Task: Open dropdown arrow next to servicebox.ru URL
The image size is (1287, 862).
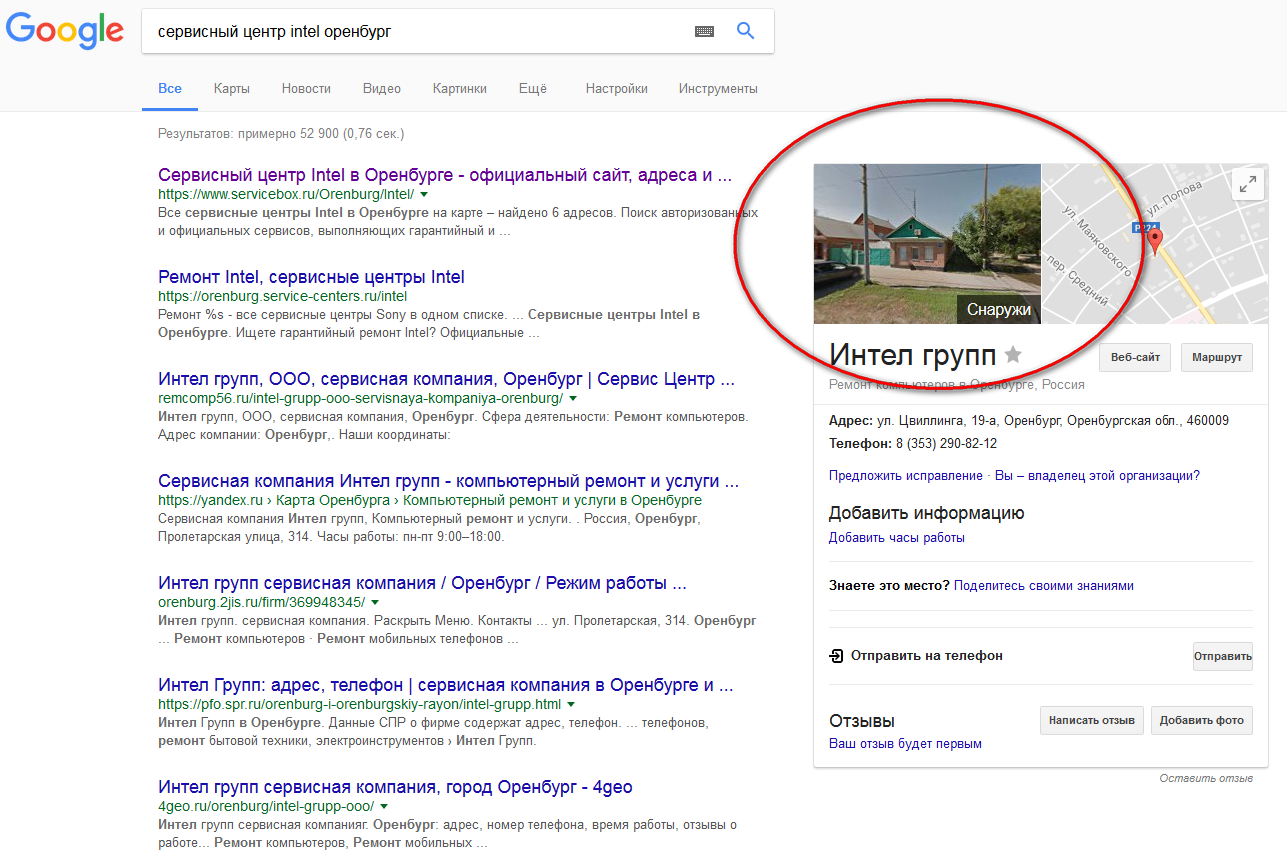Action: pyautogui.click(x=424, y=194)
